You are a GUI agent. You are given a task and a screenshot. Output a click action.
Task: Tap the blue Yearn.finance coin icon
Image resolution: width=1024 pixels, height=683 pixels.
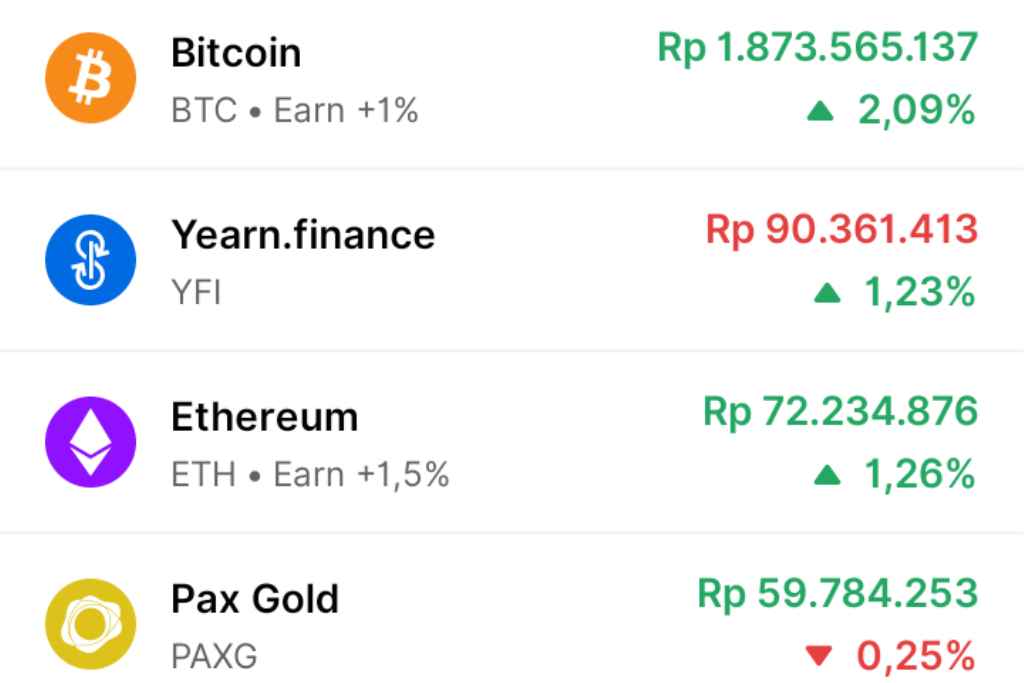click(x=90, y=260)
